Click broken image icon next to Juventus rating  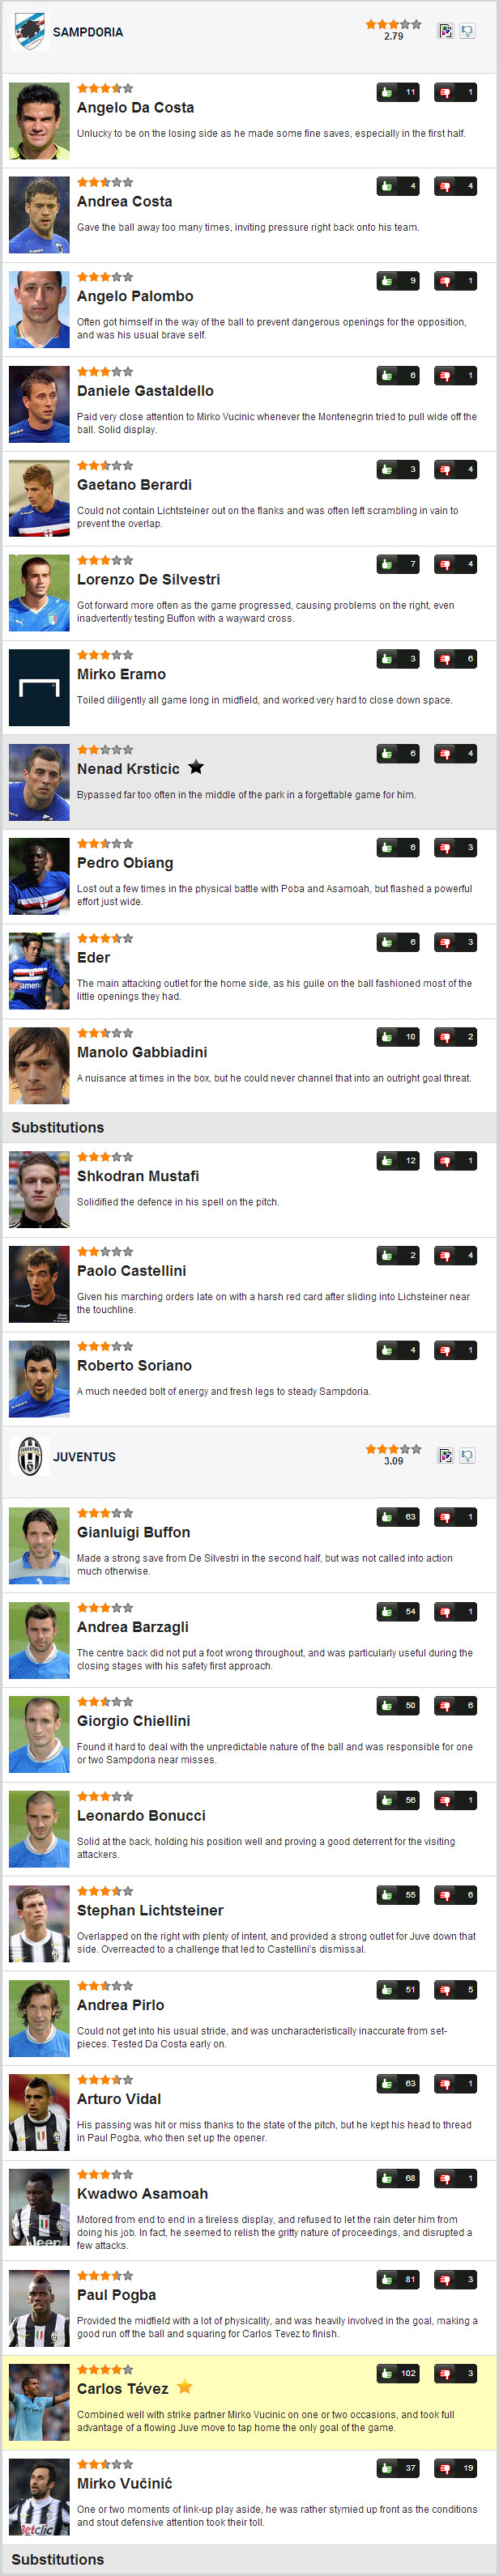pos(446,1456)
